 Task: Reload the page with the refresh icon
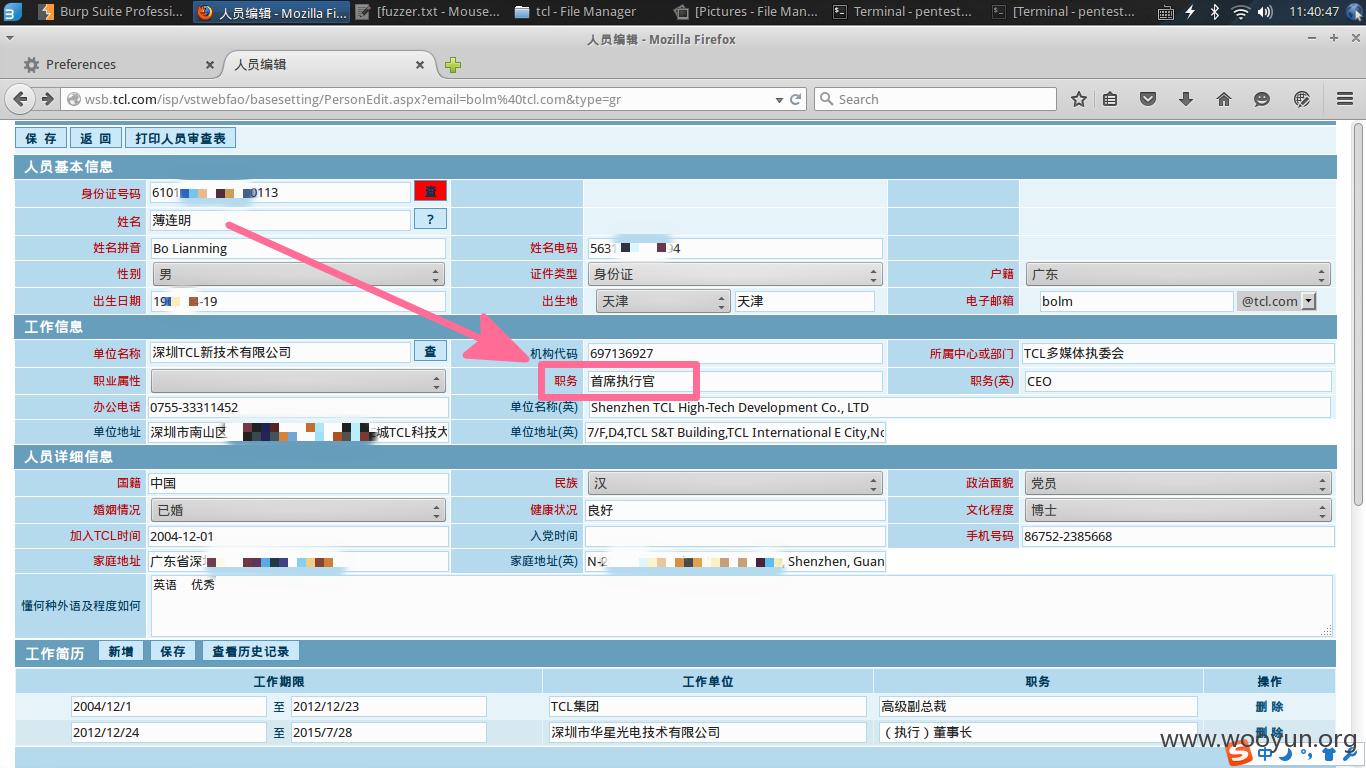(x=797, y=99)
